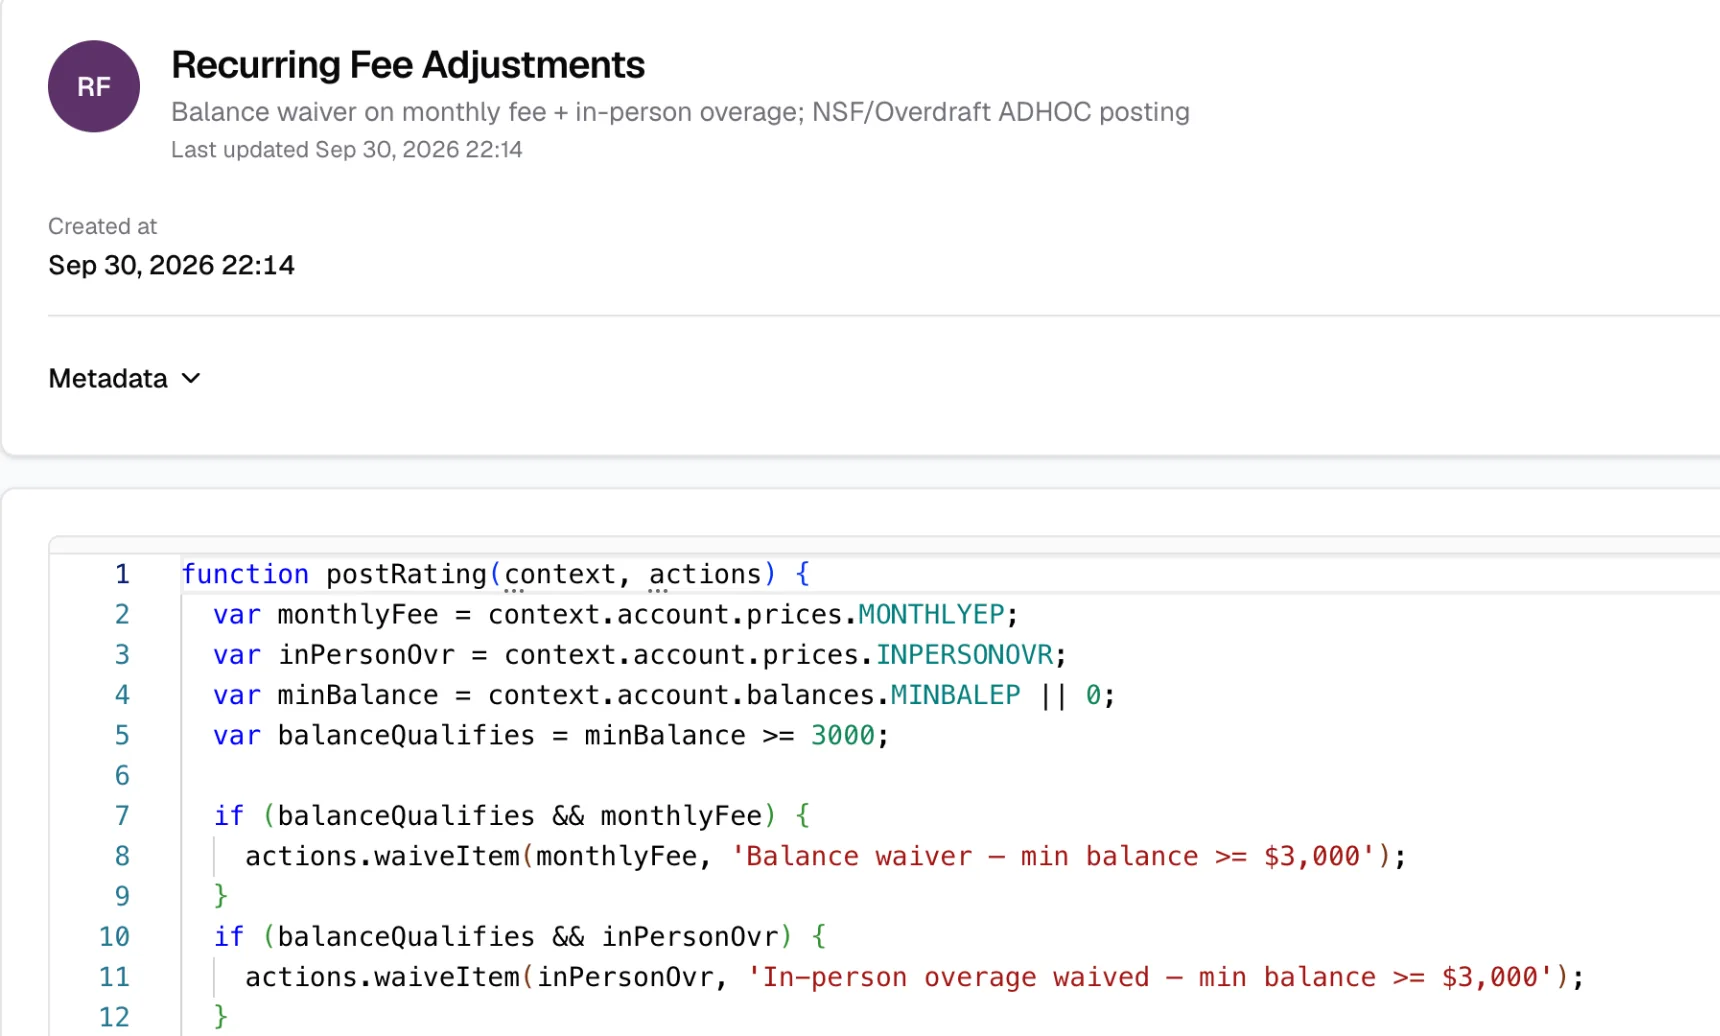Click closing brace on line 9
This screenshot has height=1036, width=1720.
[x=221, y=896]
